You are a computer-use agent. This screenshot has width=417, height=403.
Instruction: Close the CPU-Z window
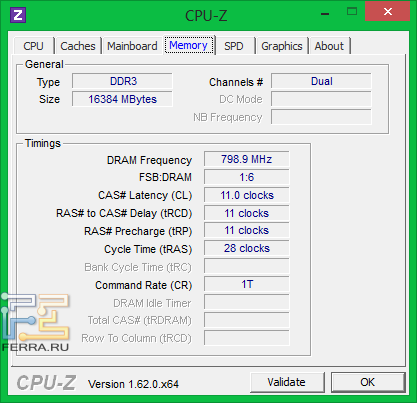[x=388, y=12]
